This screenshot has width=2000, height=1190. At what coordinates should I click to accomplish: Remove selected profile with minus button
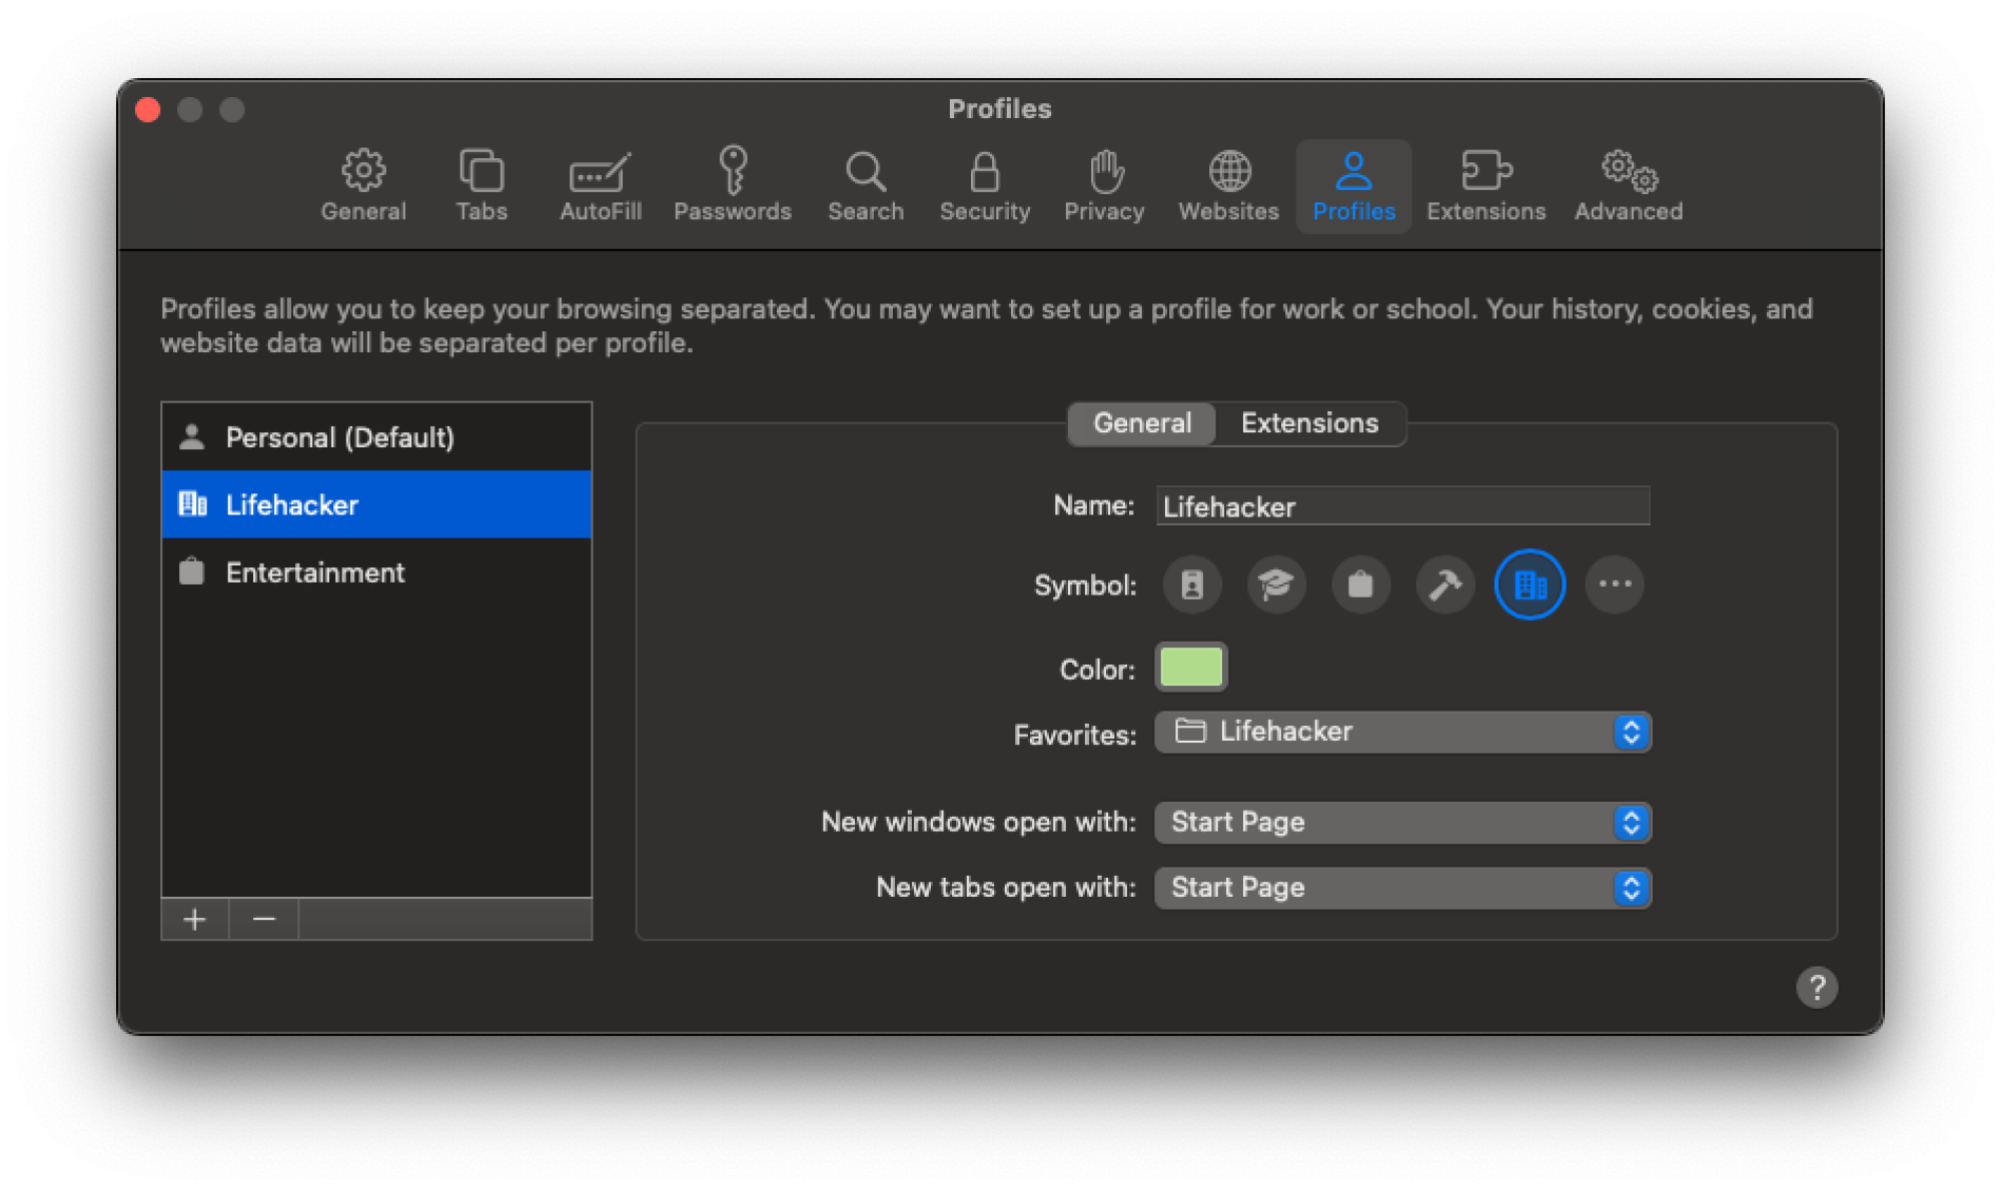coord(263,919)
